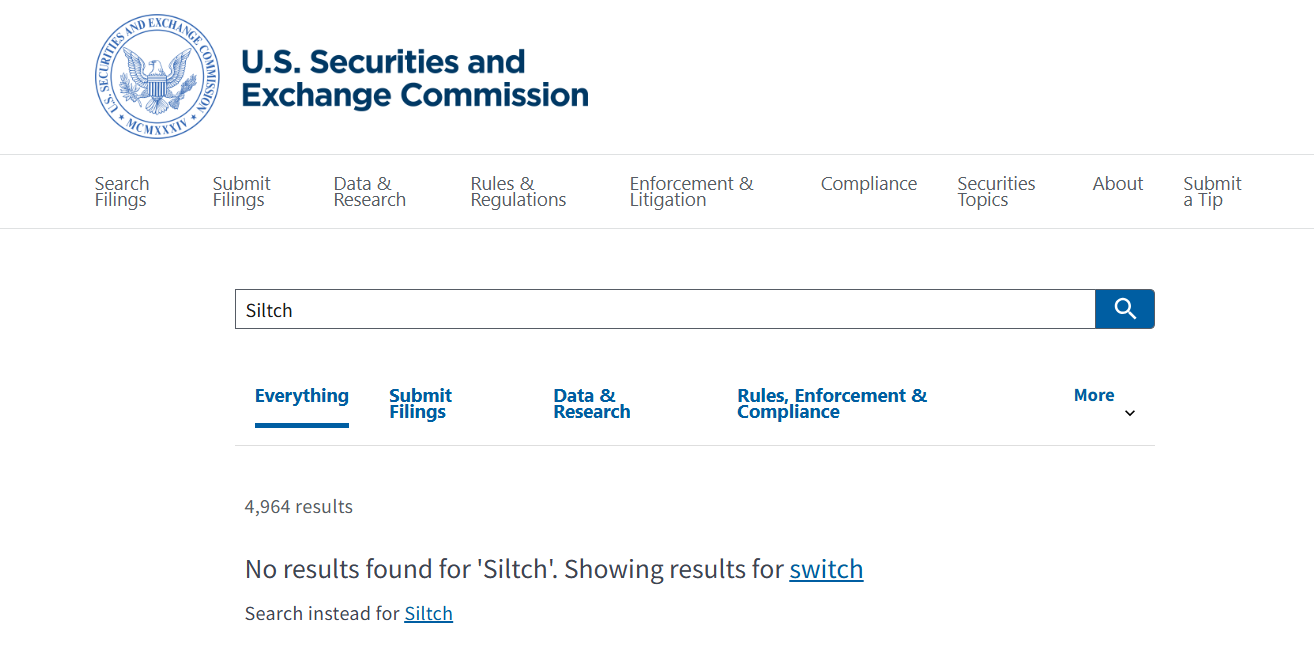Open the Data & Research navigation menu

[369, 192]
